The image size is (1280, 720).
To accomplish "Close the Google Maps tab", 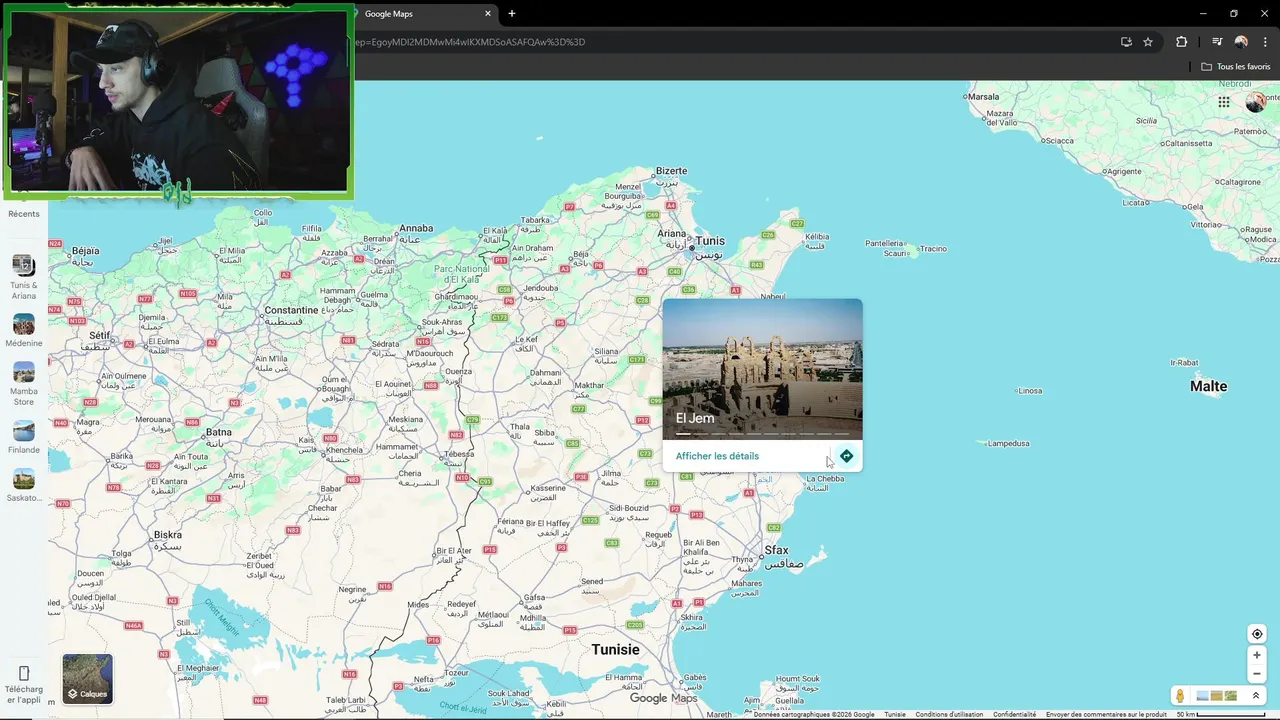I will 488,14.
